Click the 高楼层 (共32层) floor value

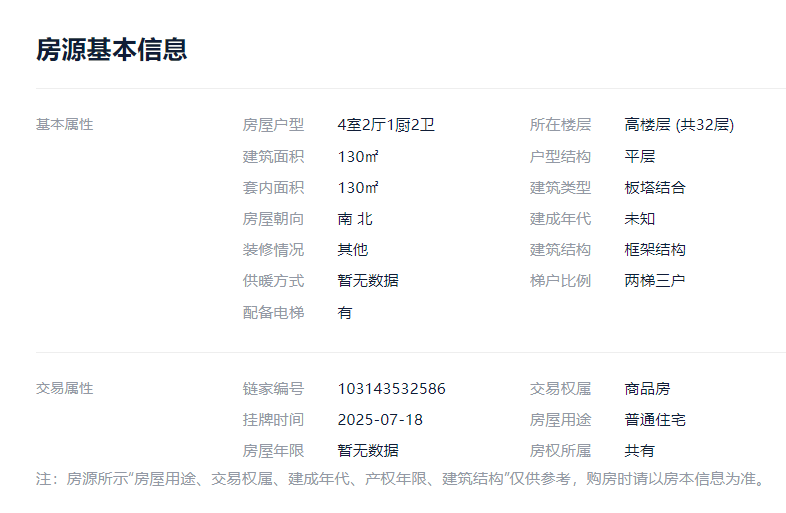point(679,125)
